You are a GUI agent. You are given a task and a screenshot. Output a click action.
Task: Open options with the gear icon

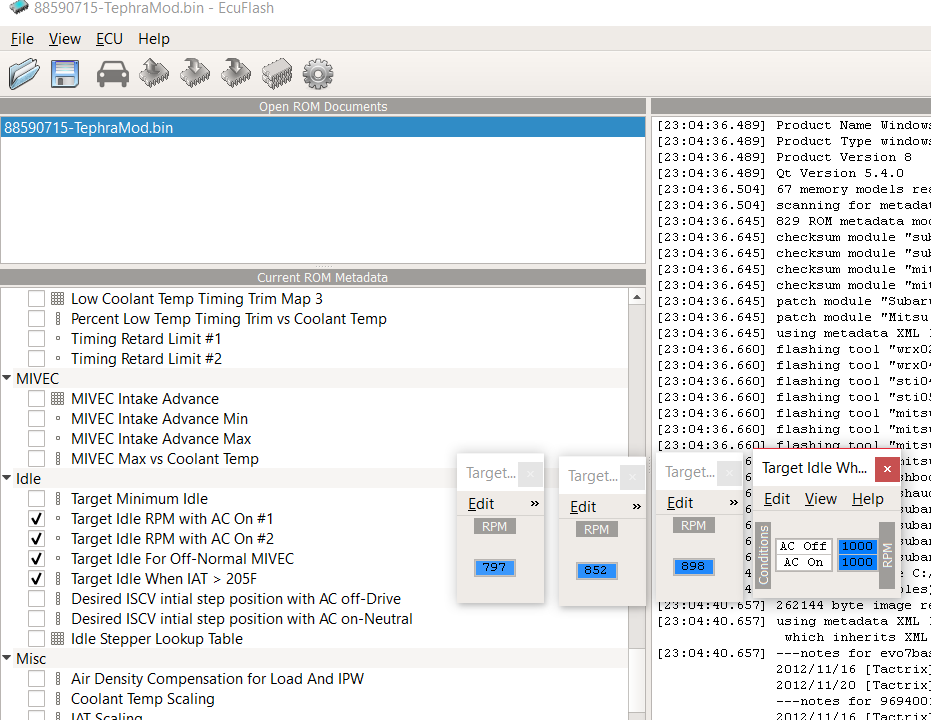click(x=318, y=74)
